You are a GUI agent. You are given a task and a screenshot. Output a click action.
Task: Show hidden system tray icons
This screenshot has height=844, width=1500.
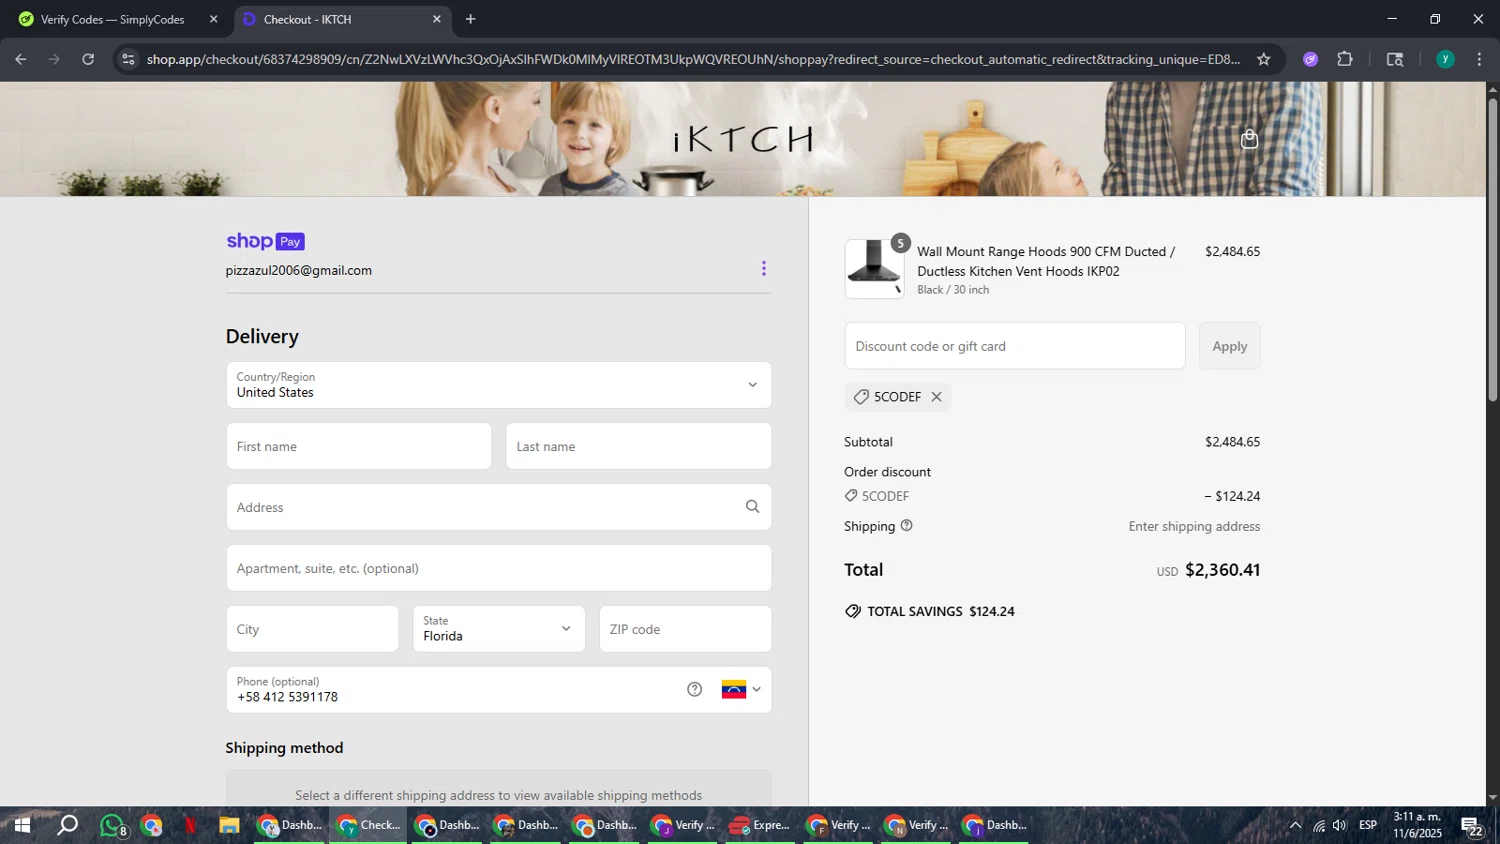click(x=1295, y=826)
